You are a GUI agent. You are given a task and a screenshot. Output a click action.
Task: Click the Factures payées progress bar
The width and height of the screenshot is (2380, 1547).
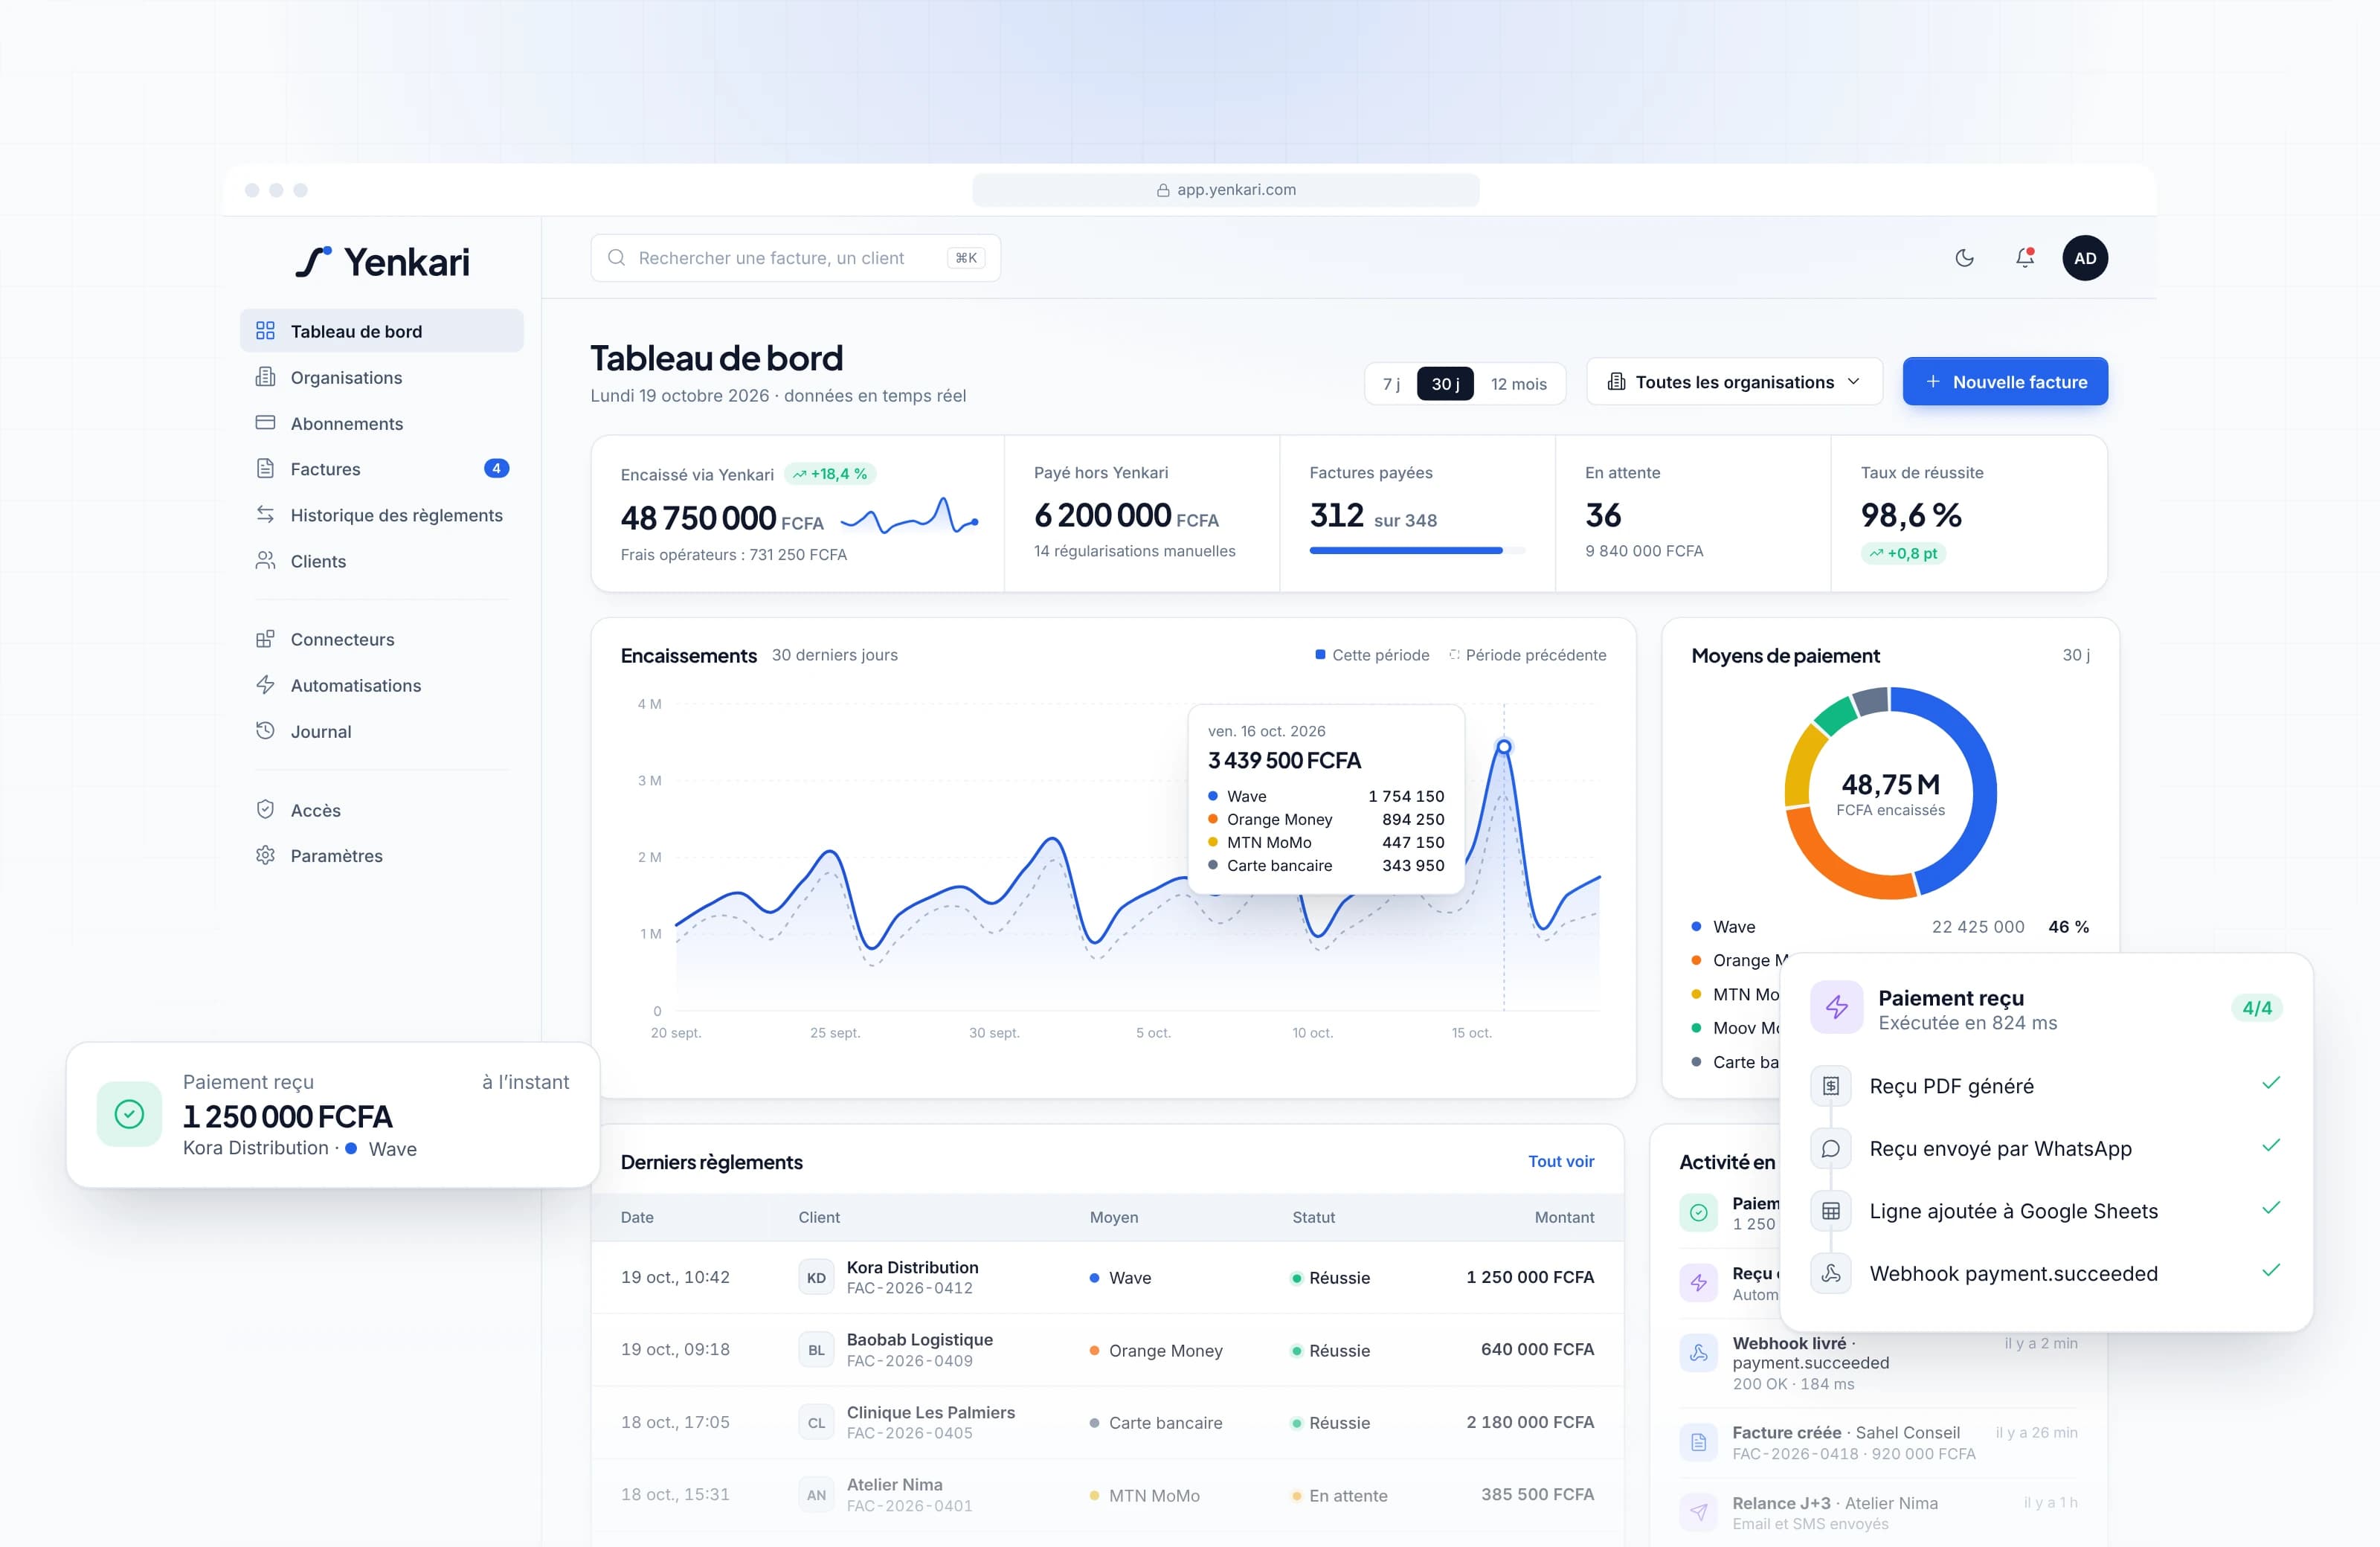tap(1417, 550)
